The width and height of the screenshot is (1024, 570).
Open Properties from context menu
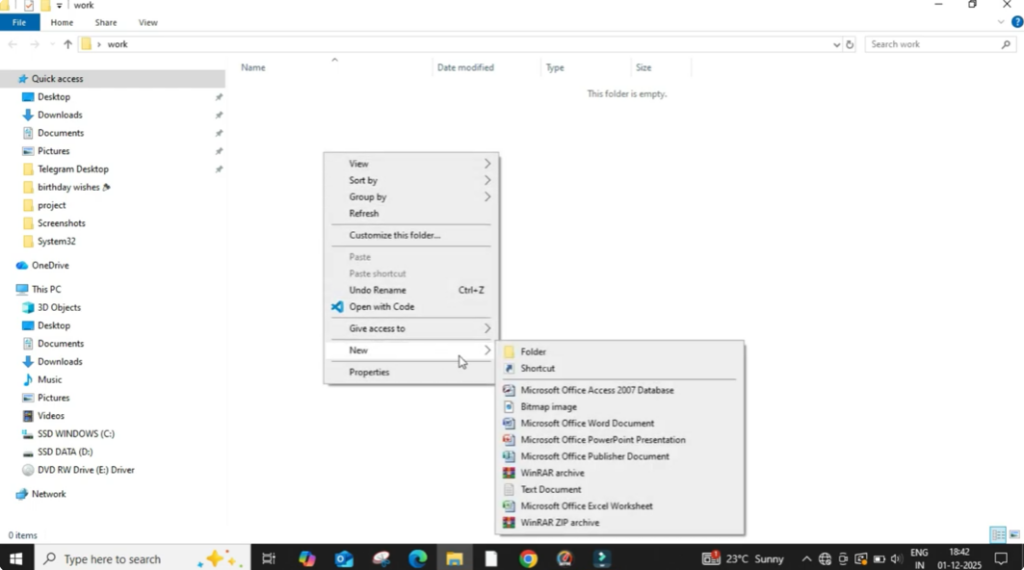[411, 372]
